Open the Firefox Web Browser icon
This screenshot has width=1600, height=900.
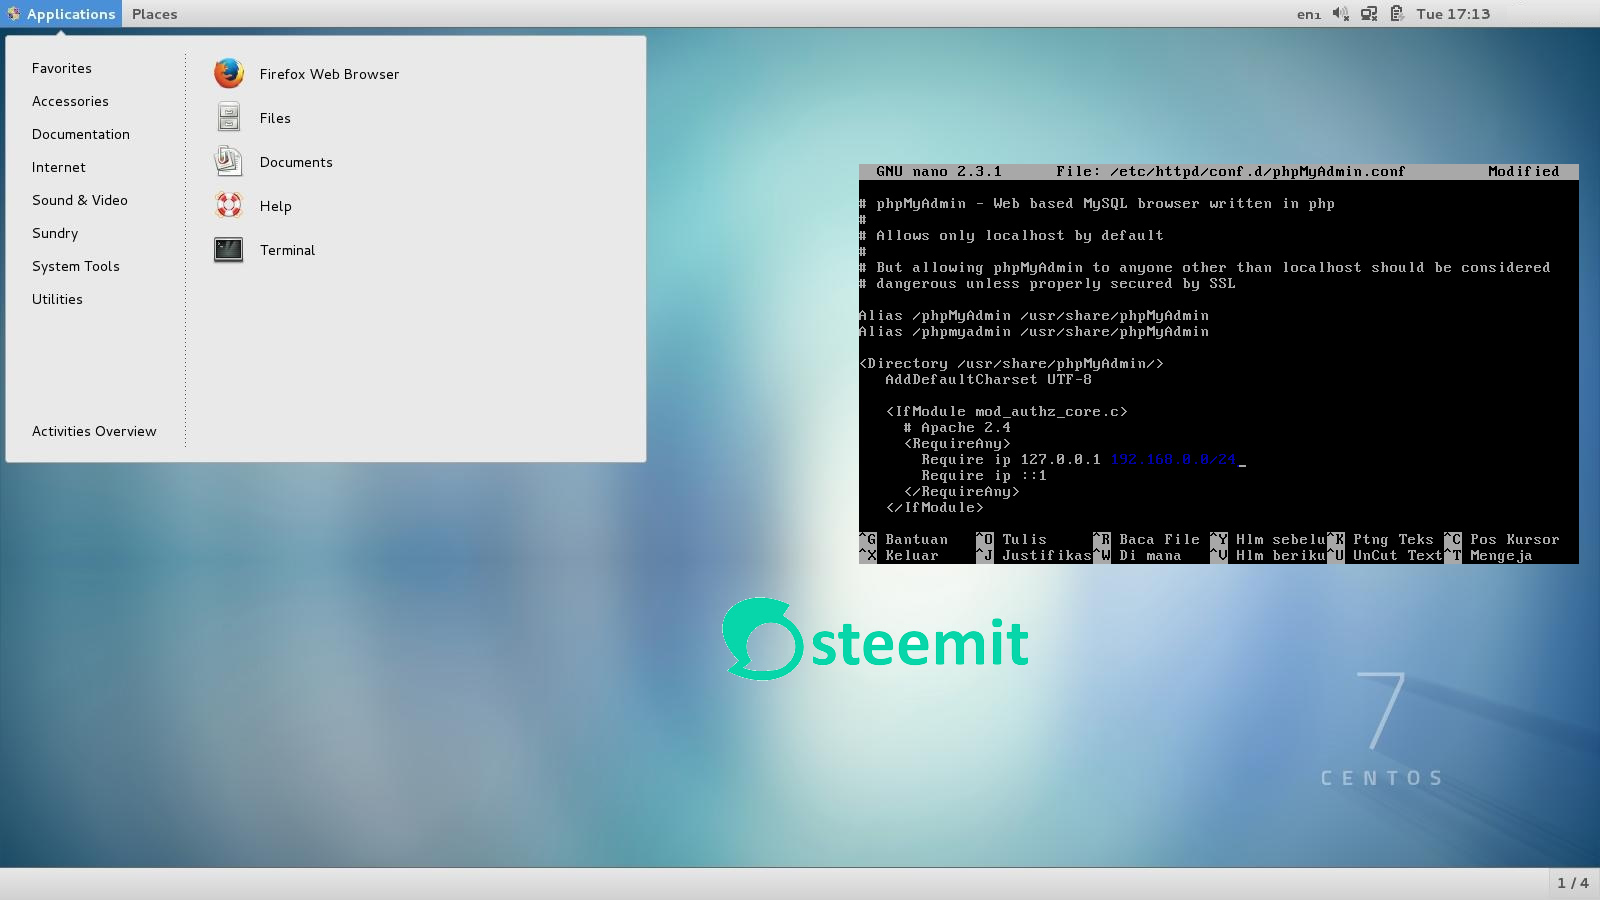(229, 73)
